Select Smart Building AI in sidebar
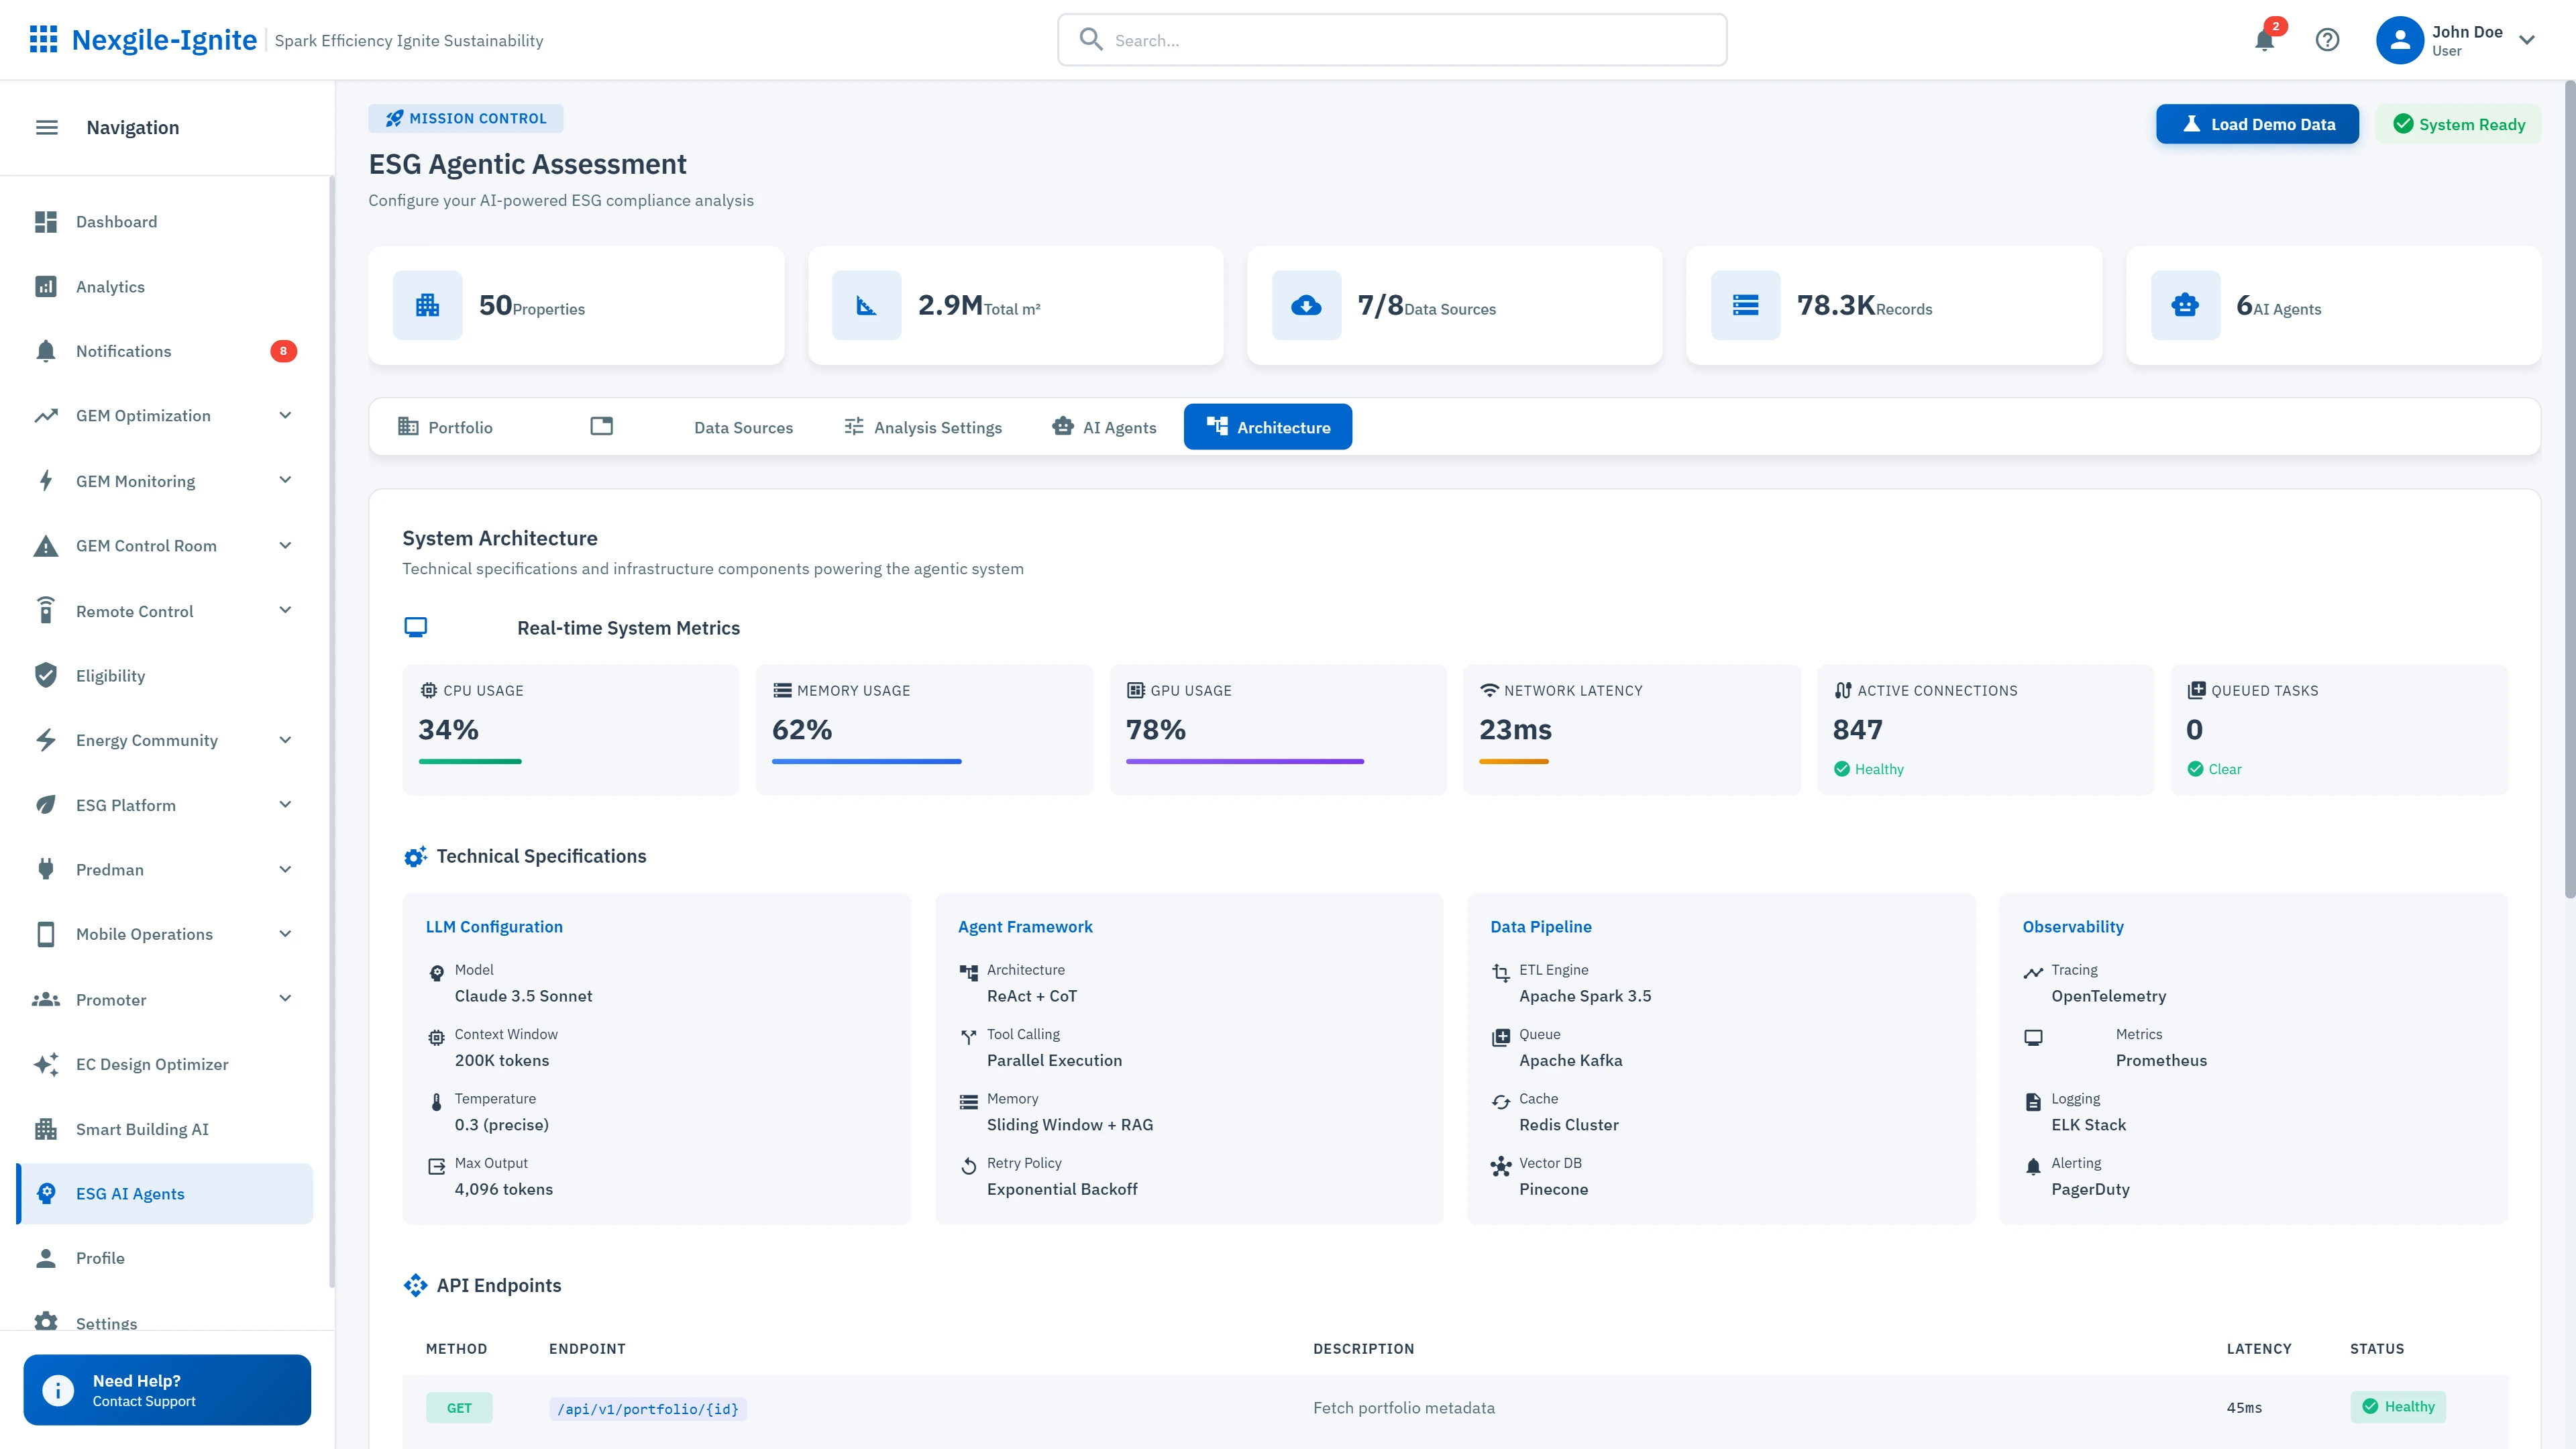Screen dimensions: 2576x1449 point(142,1129)
